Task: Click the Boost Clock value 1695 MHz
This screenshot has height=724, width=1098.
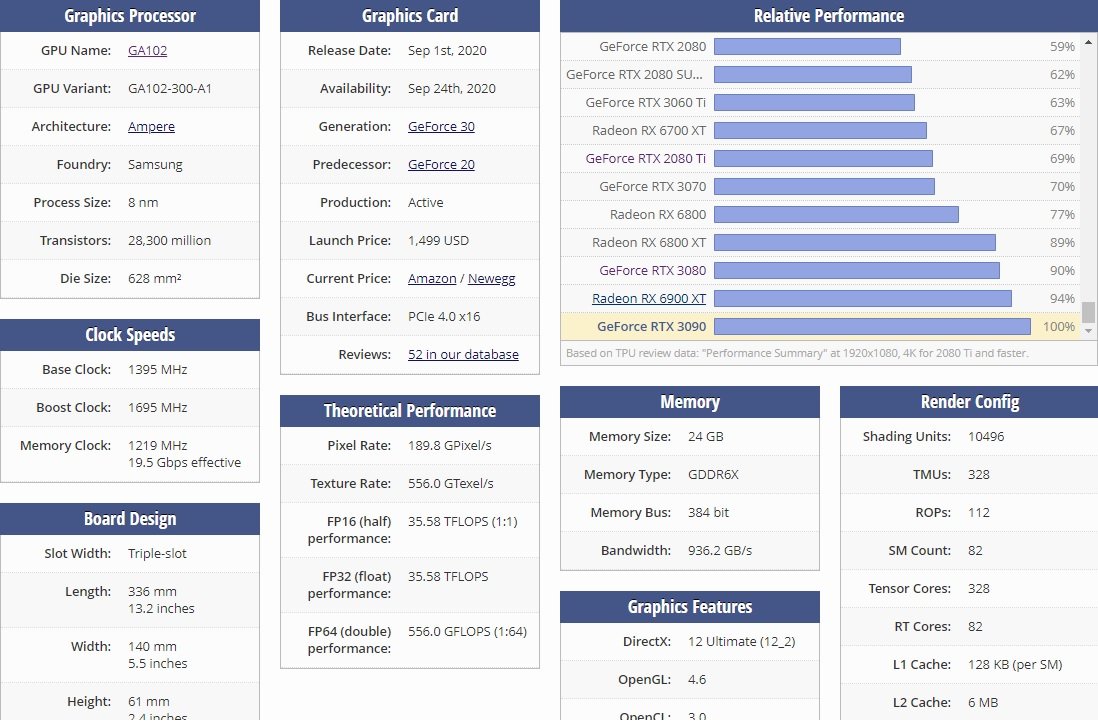Action: tap(158, 408)
